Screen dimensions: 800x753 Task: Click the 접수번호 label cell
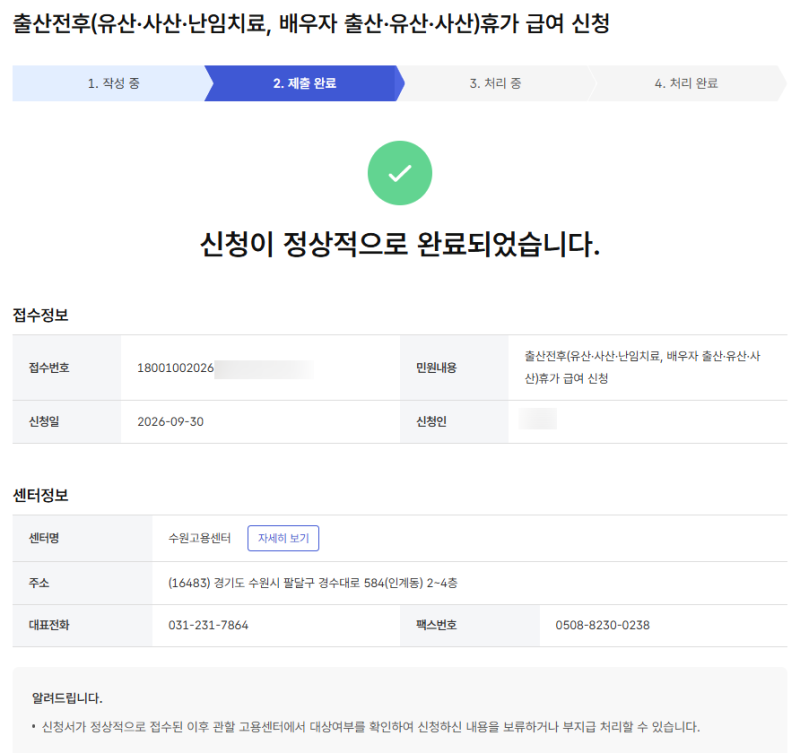67,368
